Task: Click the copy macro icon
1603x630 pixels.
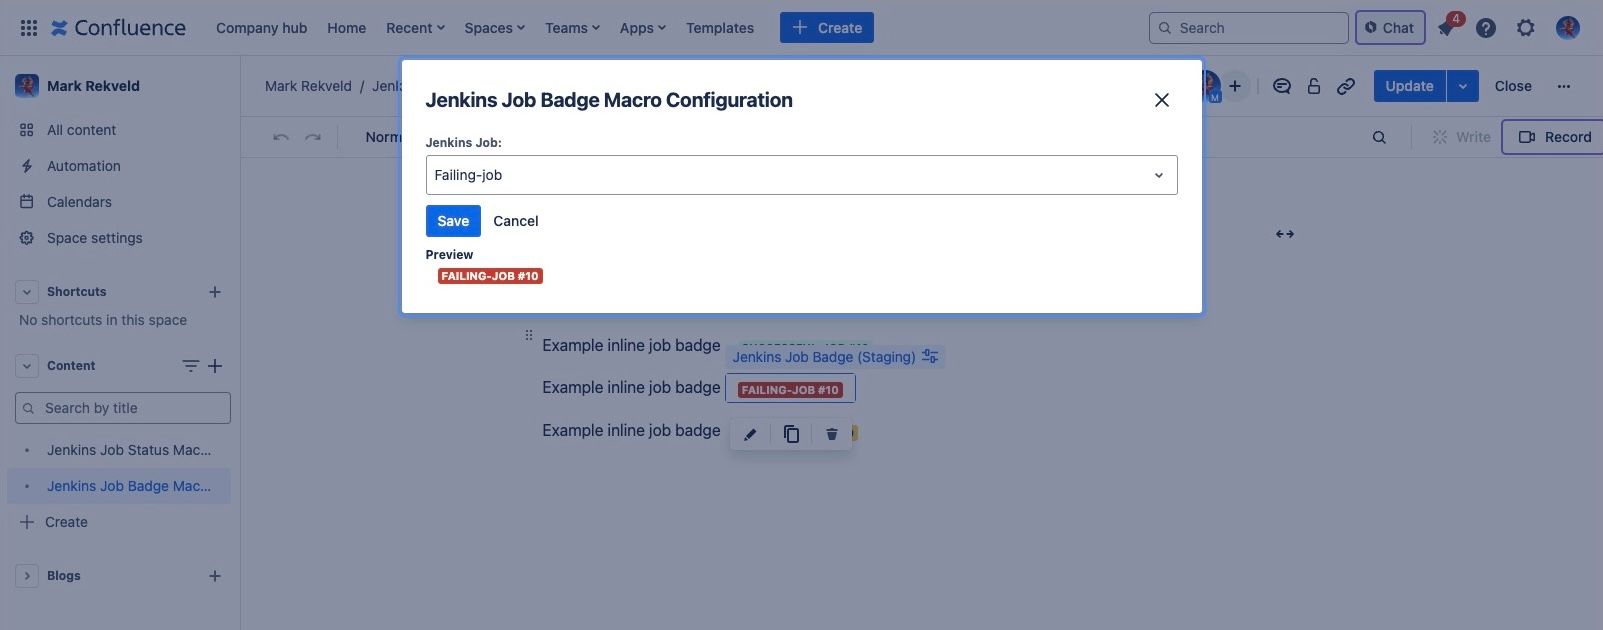Action: point(791,434)
